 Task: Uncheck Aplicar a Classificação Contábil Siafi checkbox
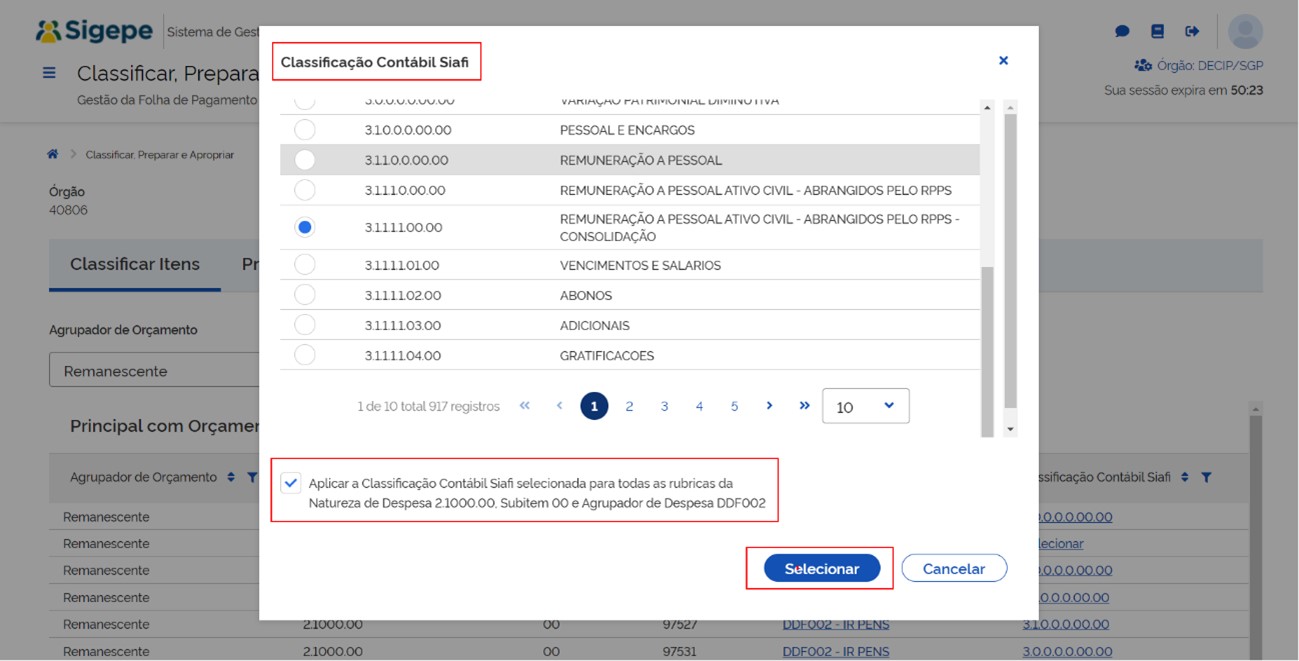pos(291,483)
